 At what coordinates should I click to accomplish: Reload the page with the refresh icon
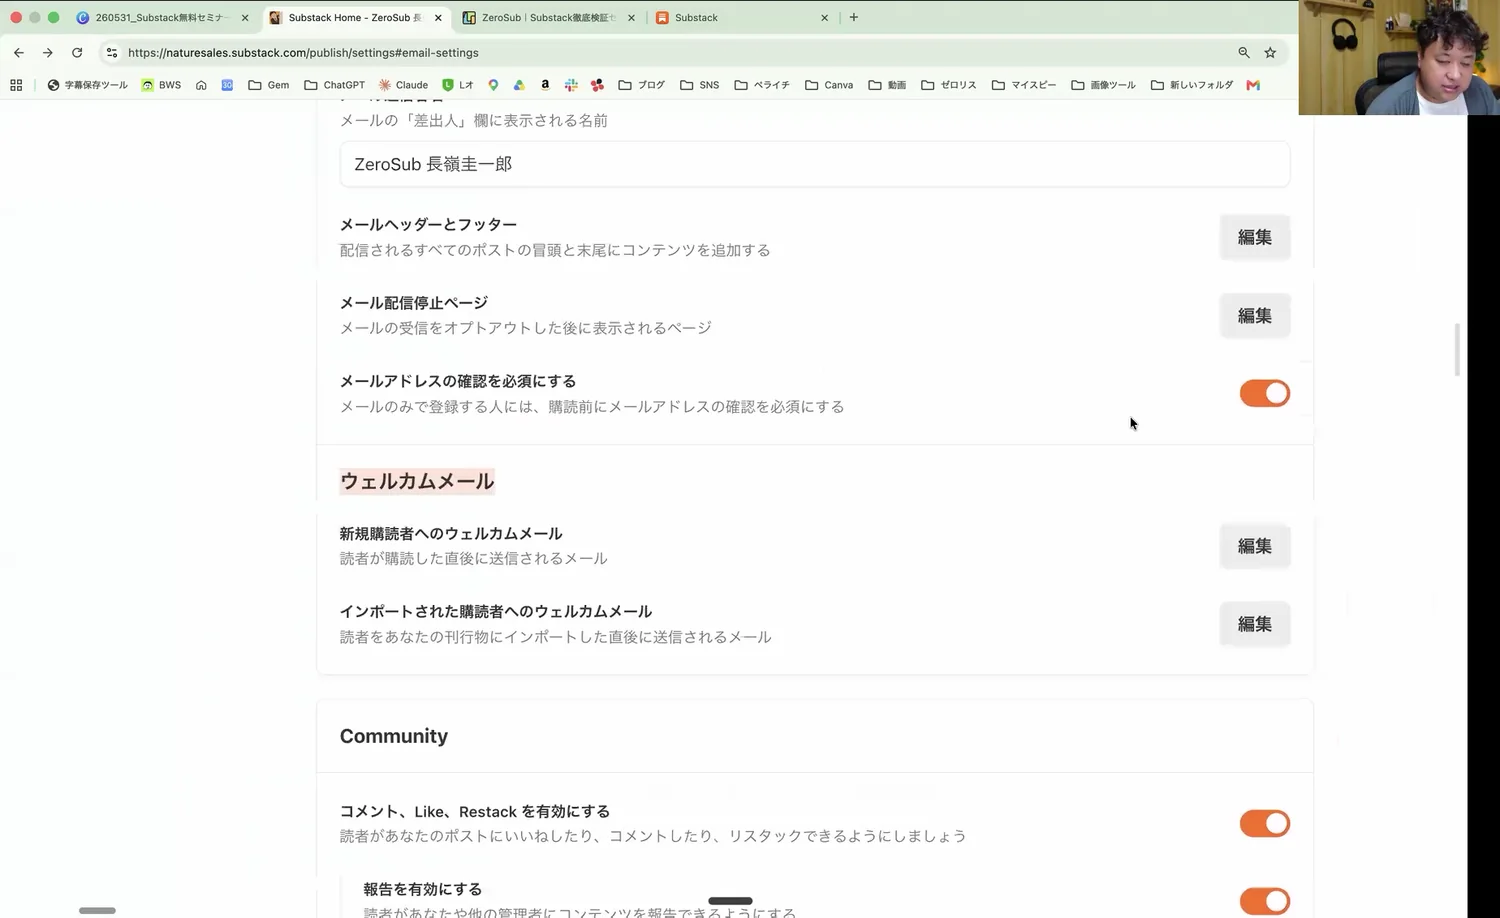click(77, 53)
